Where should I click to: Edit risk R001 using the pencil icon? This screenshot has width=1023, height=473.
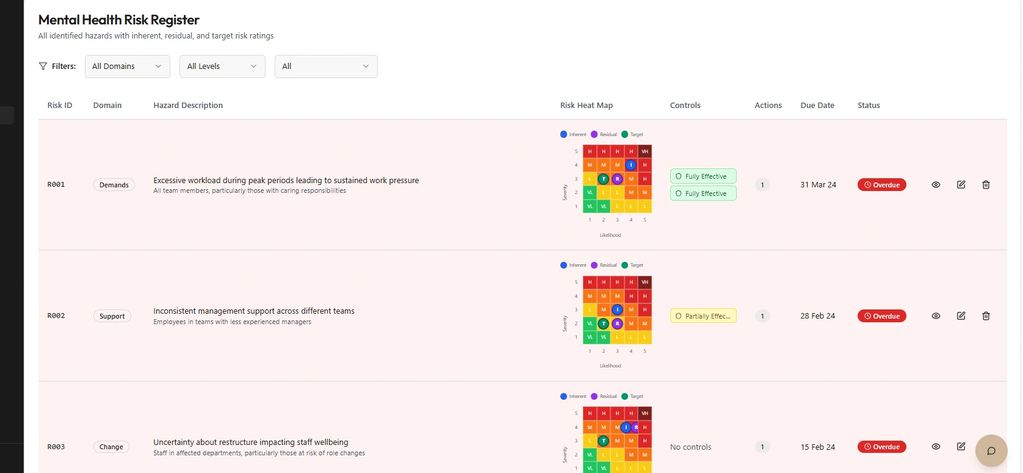(961, 185)
